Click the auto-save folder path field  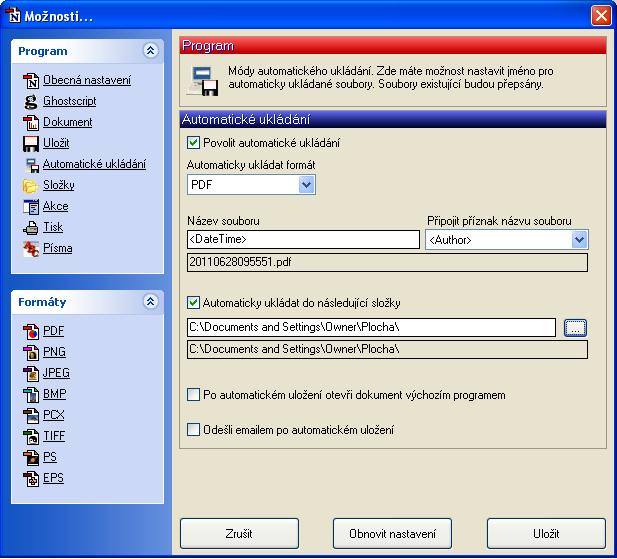(371, 328)
